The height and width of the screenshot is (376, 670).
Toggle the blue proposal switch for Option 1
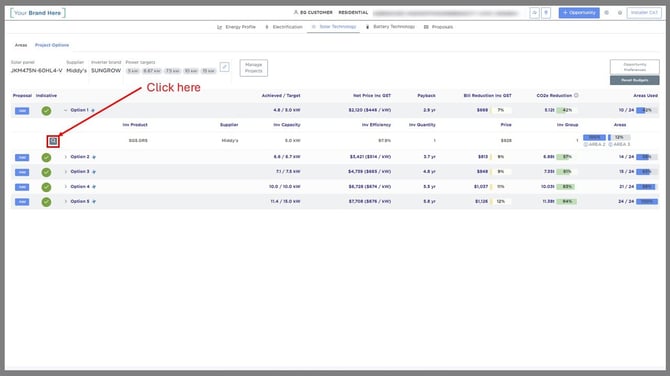[x=22, y=111]
